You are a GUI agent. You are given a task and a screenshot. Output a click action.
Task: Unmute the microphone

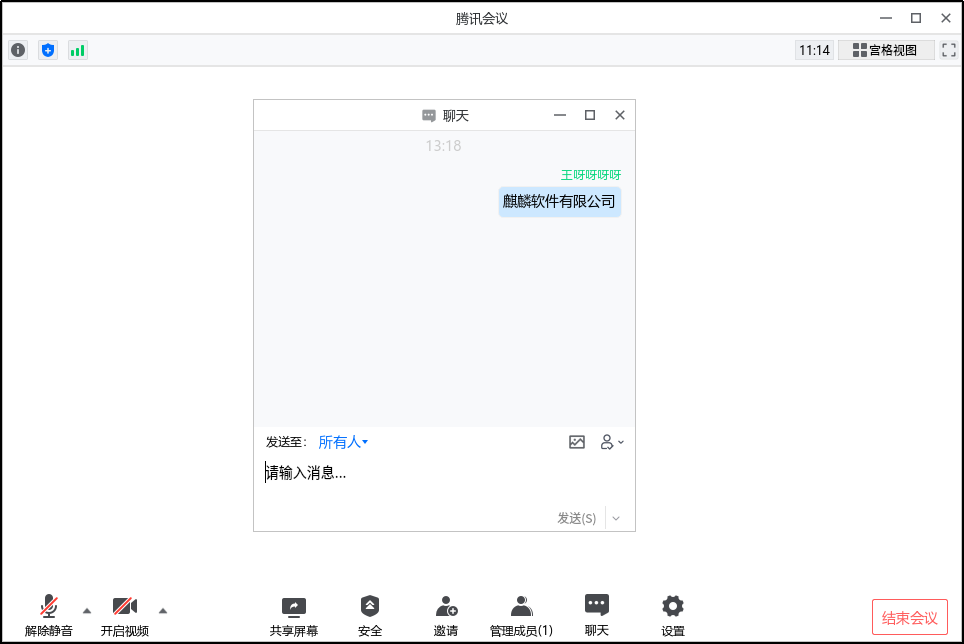coord(47,613)
